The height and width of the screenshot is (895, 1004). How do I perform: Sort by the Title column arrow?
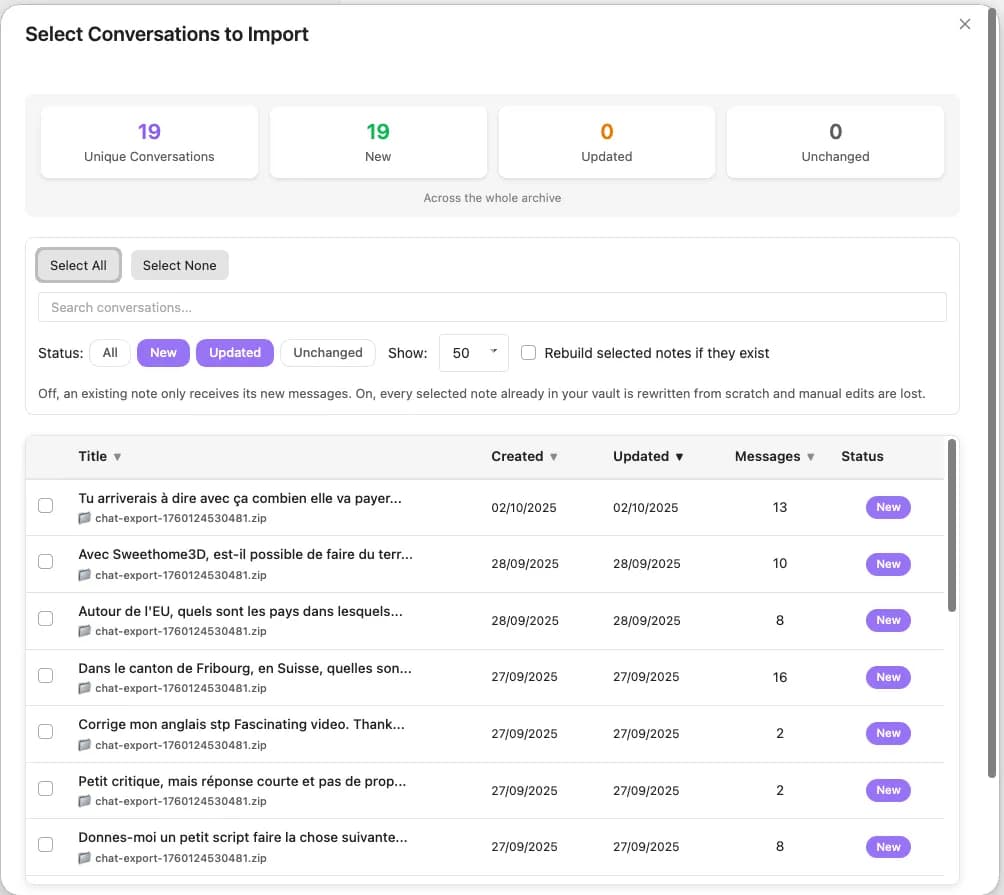click(x=117, y=457)
